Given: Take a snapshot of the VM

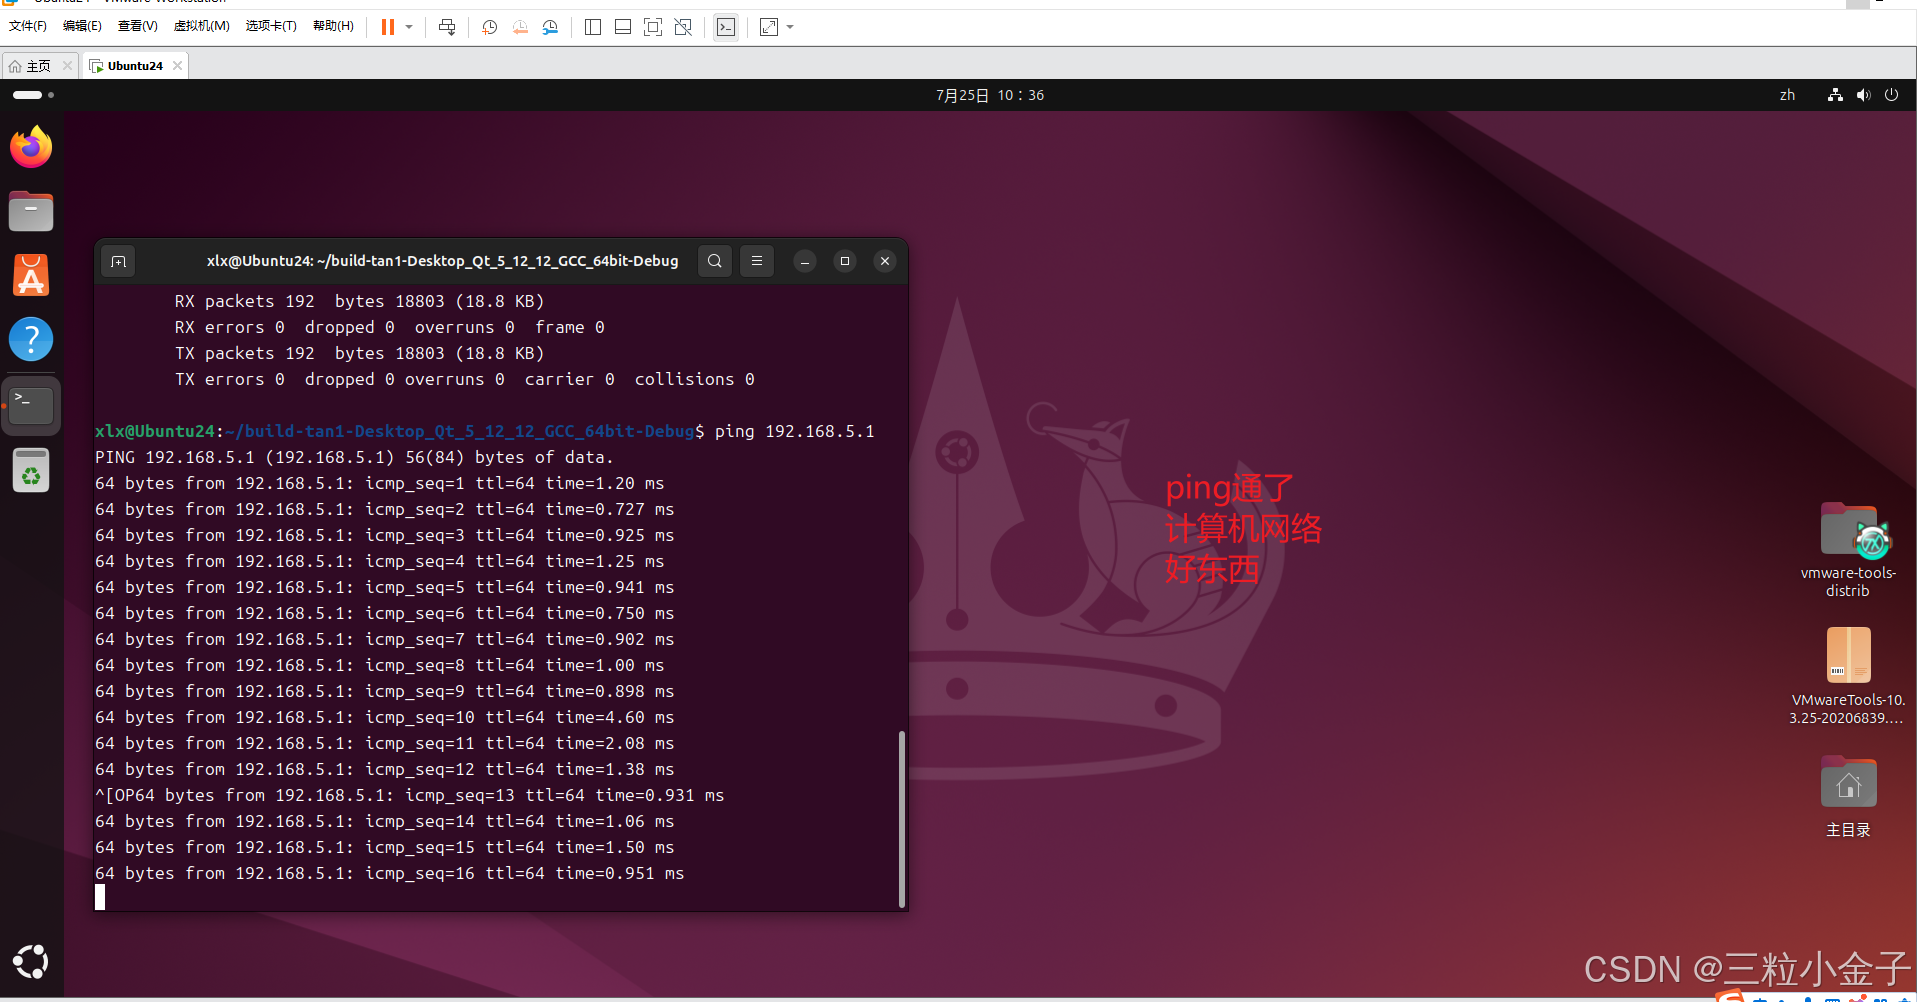Looking at the screenshot, I should point(489,27).
